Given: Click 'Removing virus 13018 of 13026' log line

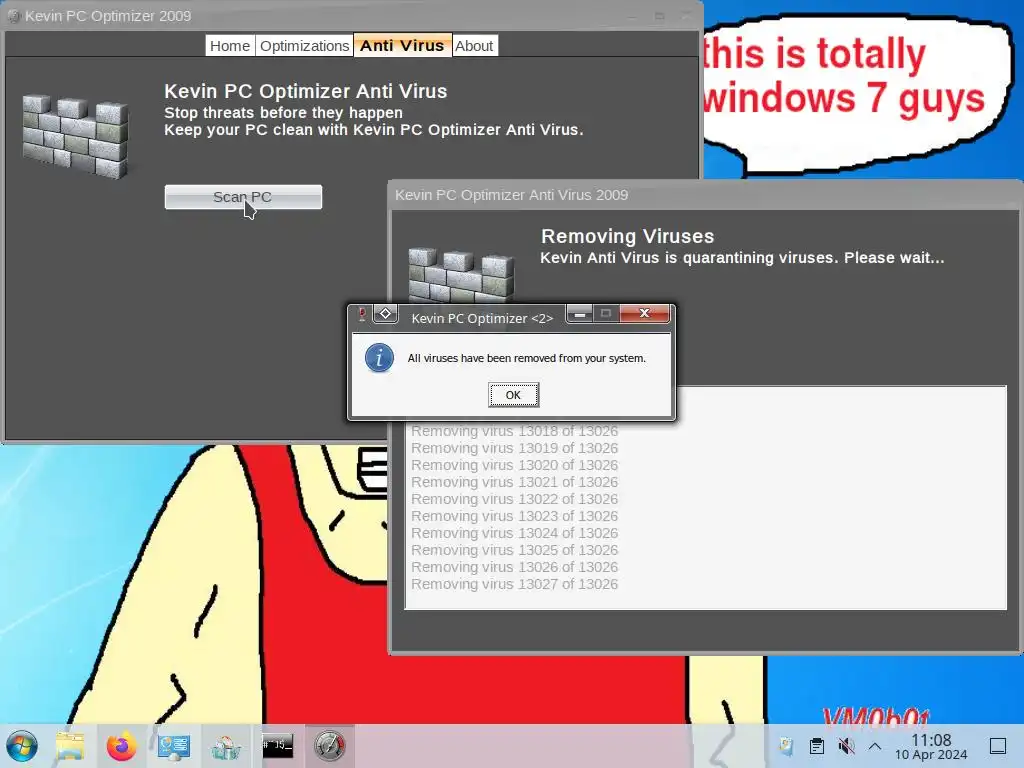Looking at the screenshot, I should (515, 431).
